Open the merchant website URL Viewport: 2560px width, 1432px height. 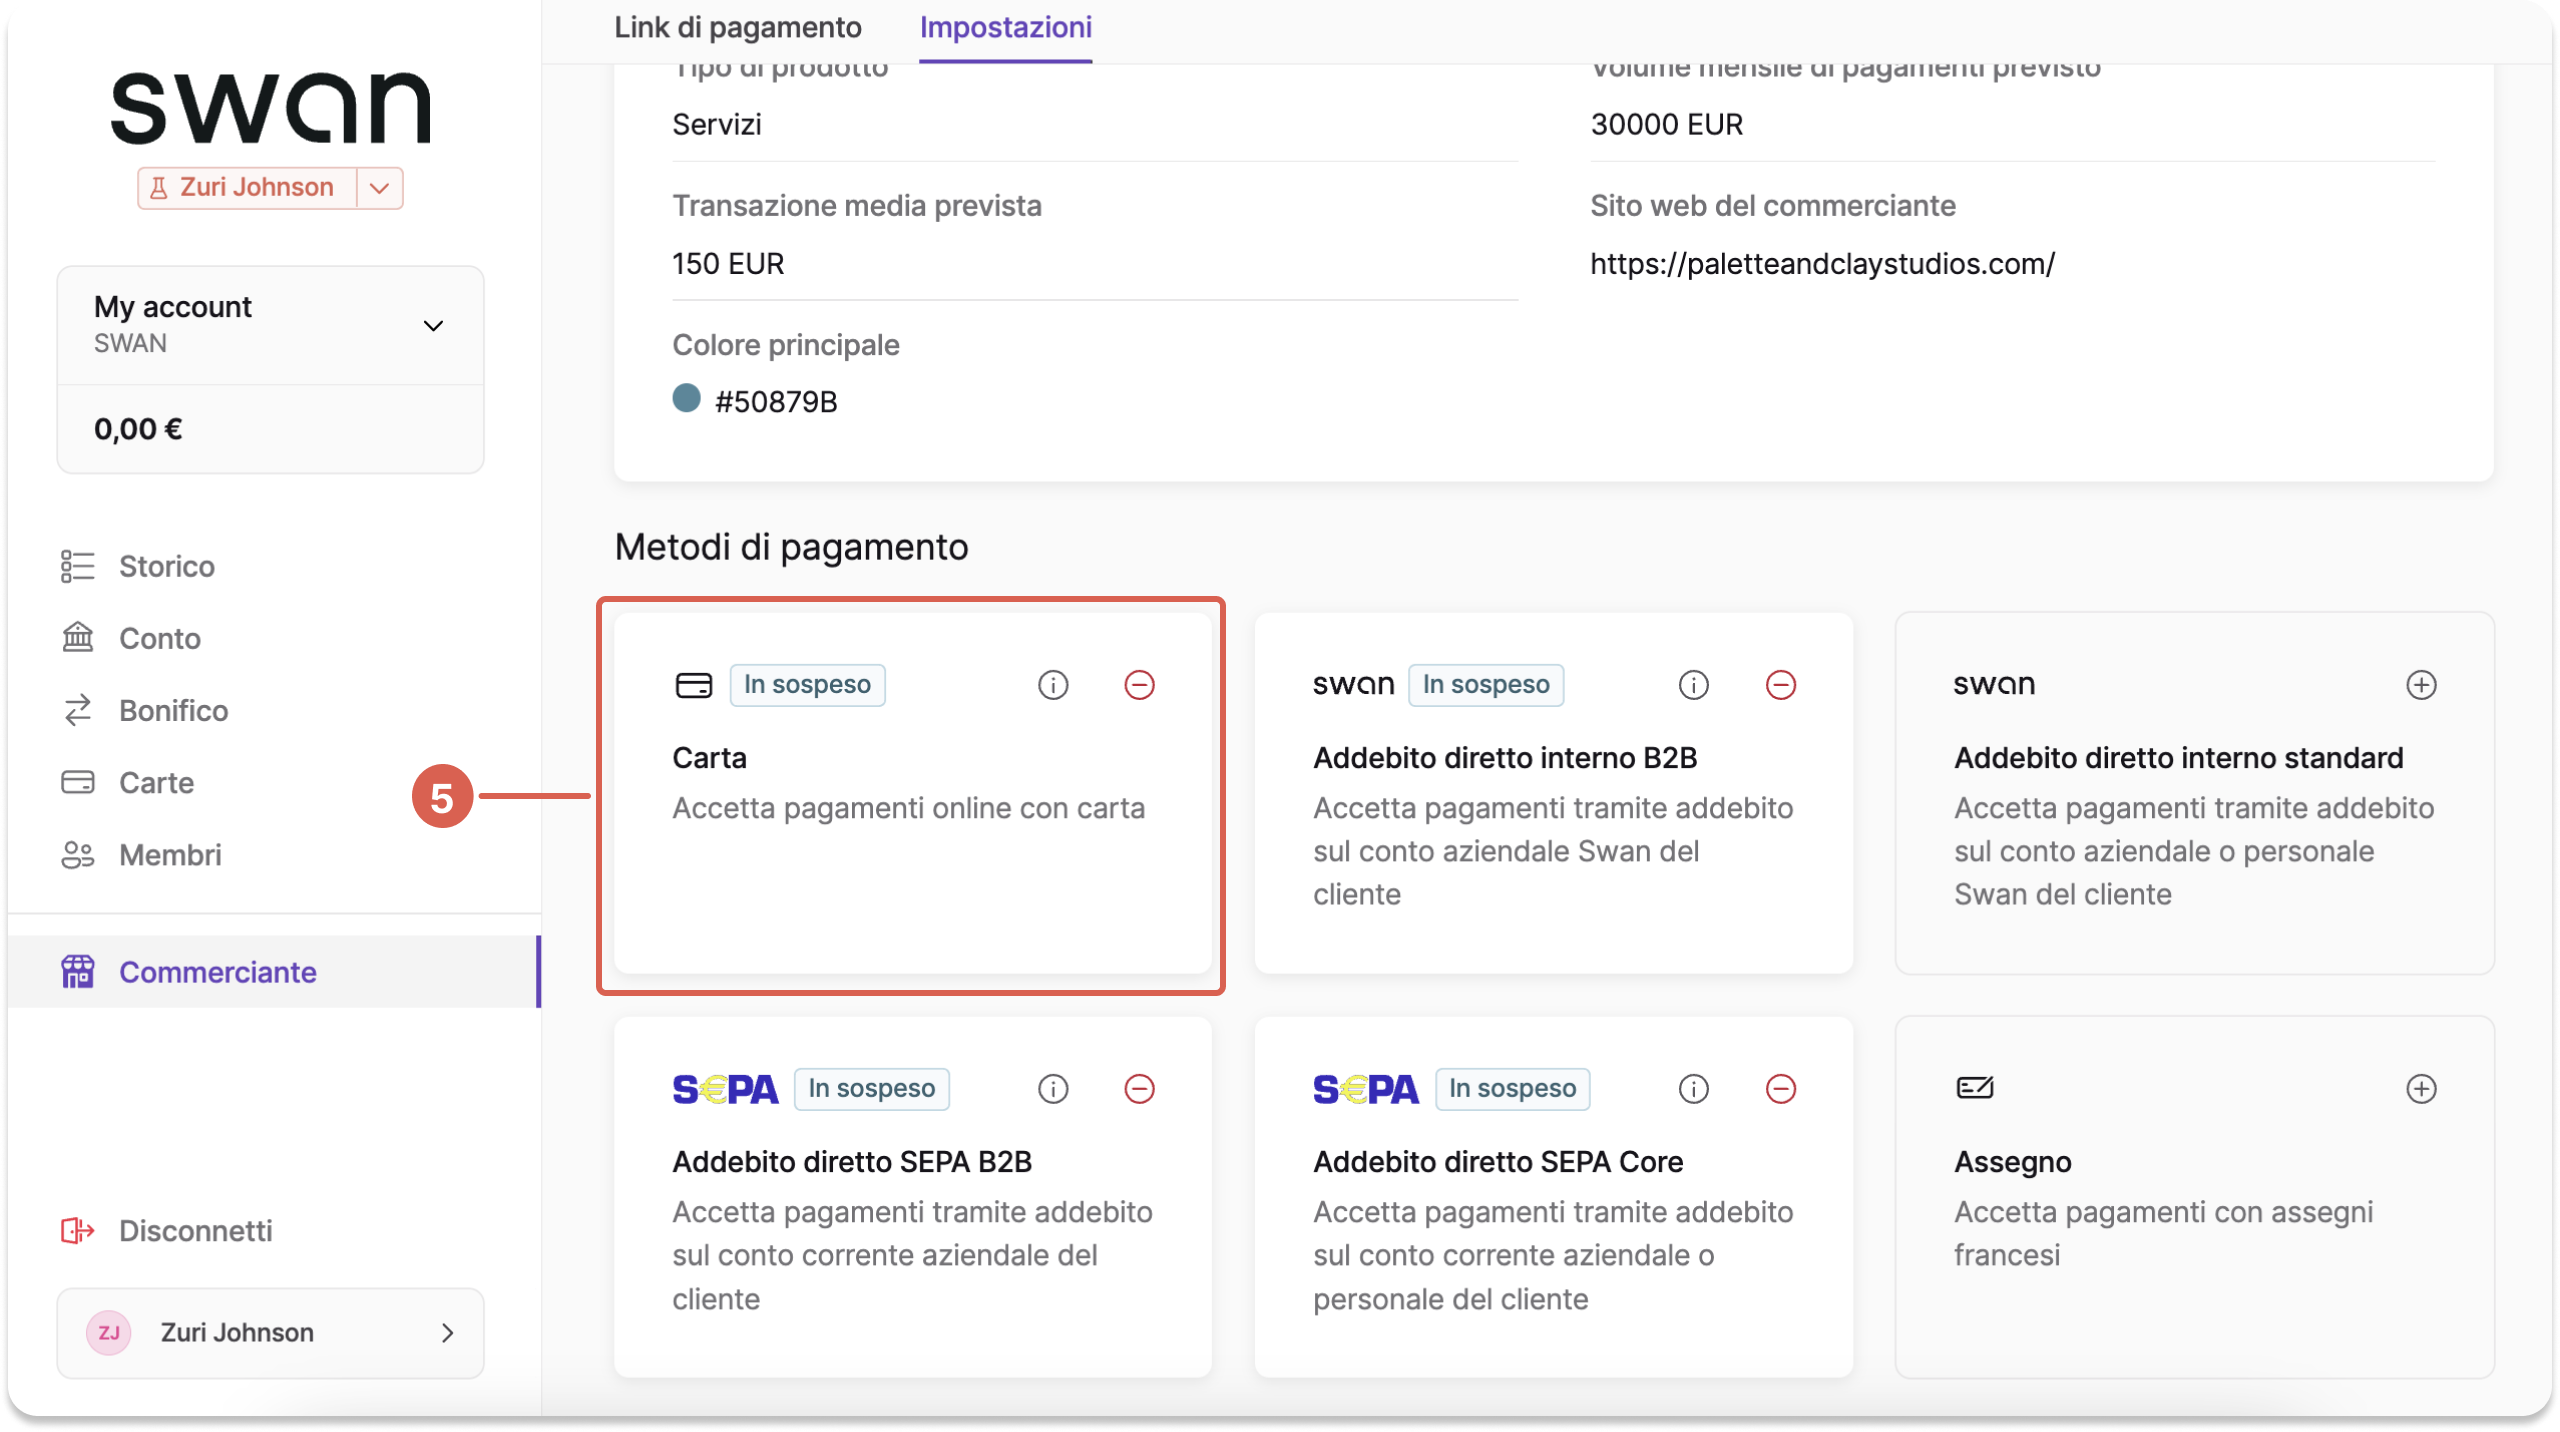click(x=1822, y=264)
